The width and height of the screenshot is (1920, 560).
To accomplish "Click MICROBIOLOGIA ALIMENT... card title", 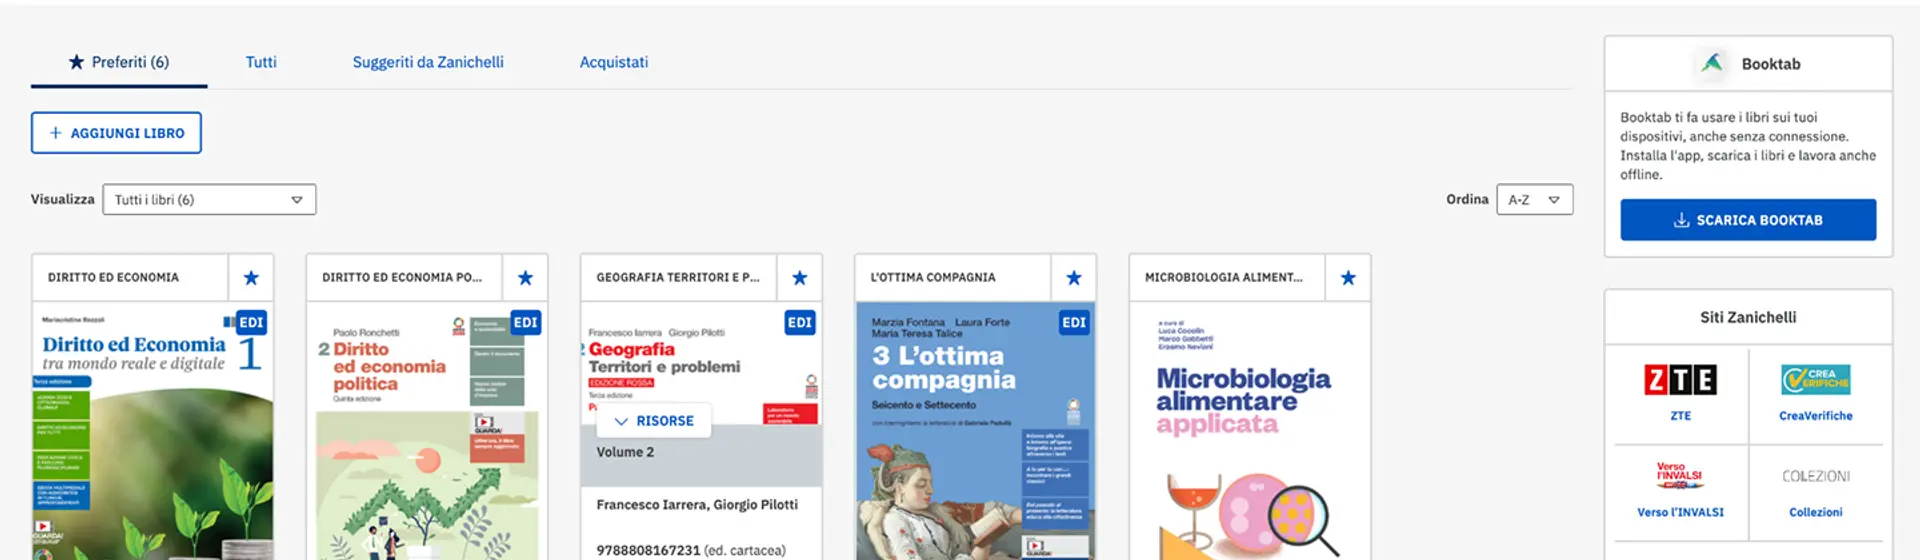I will point(1224,278).
